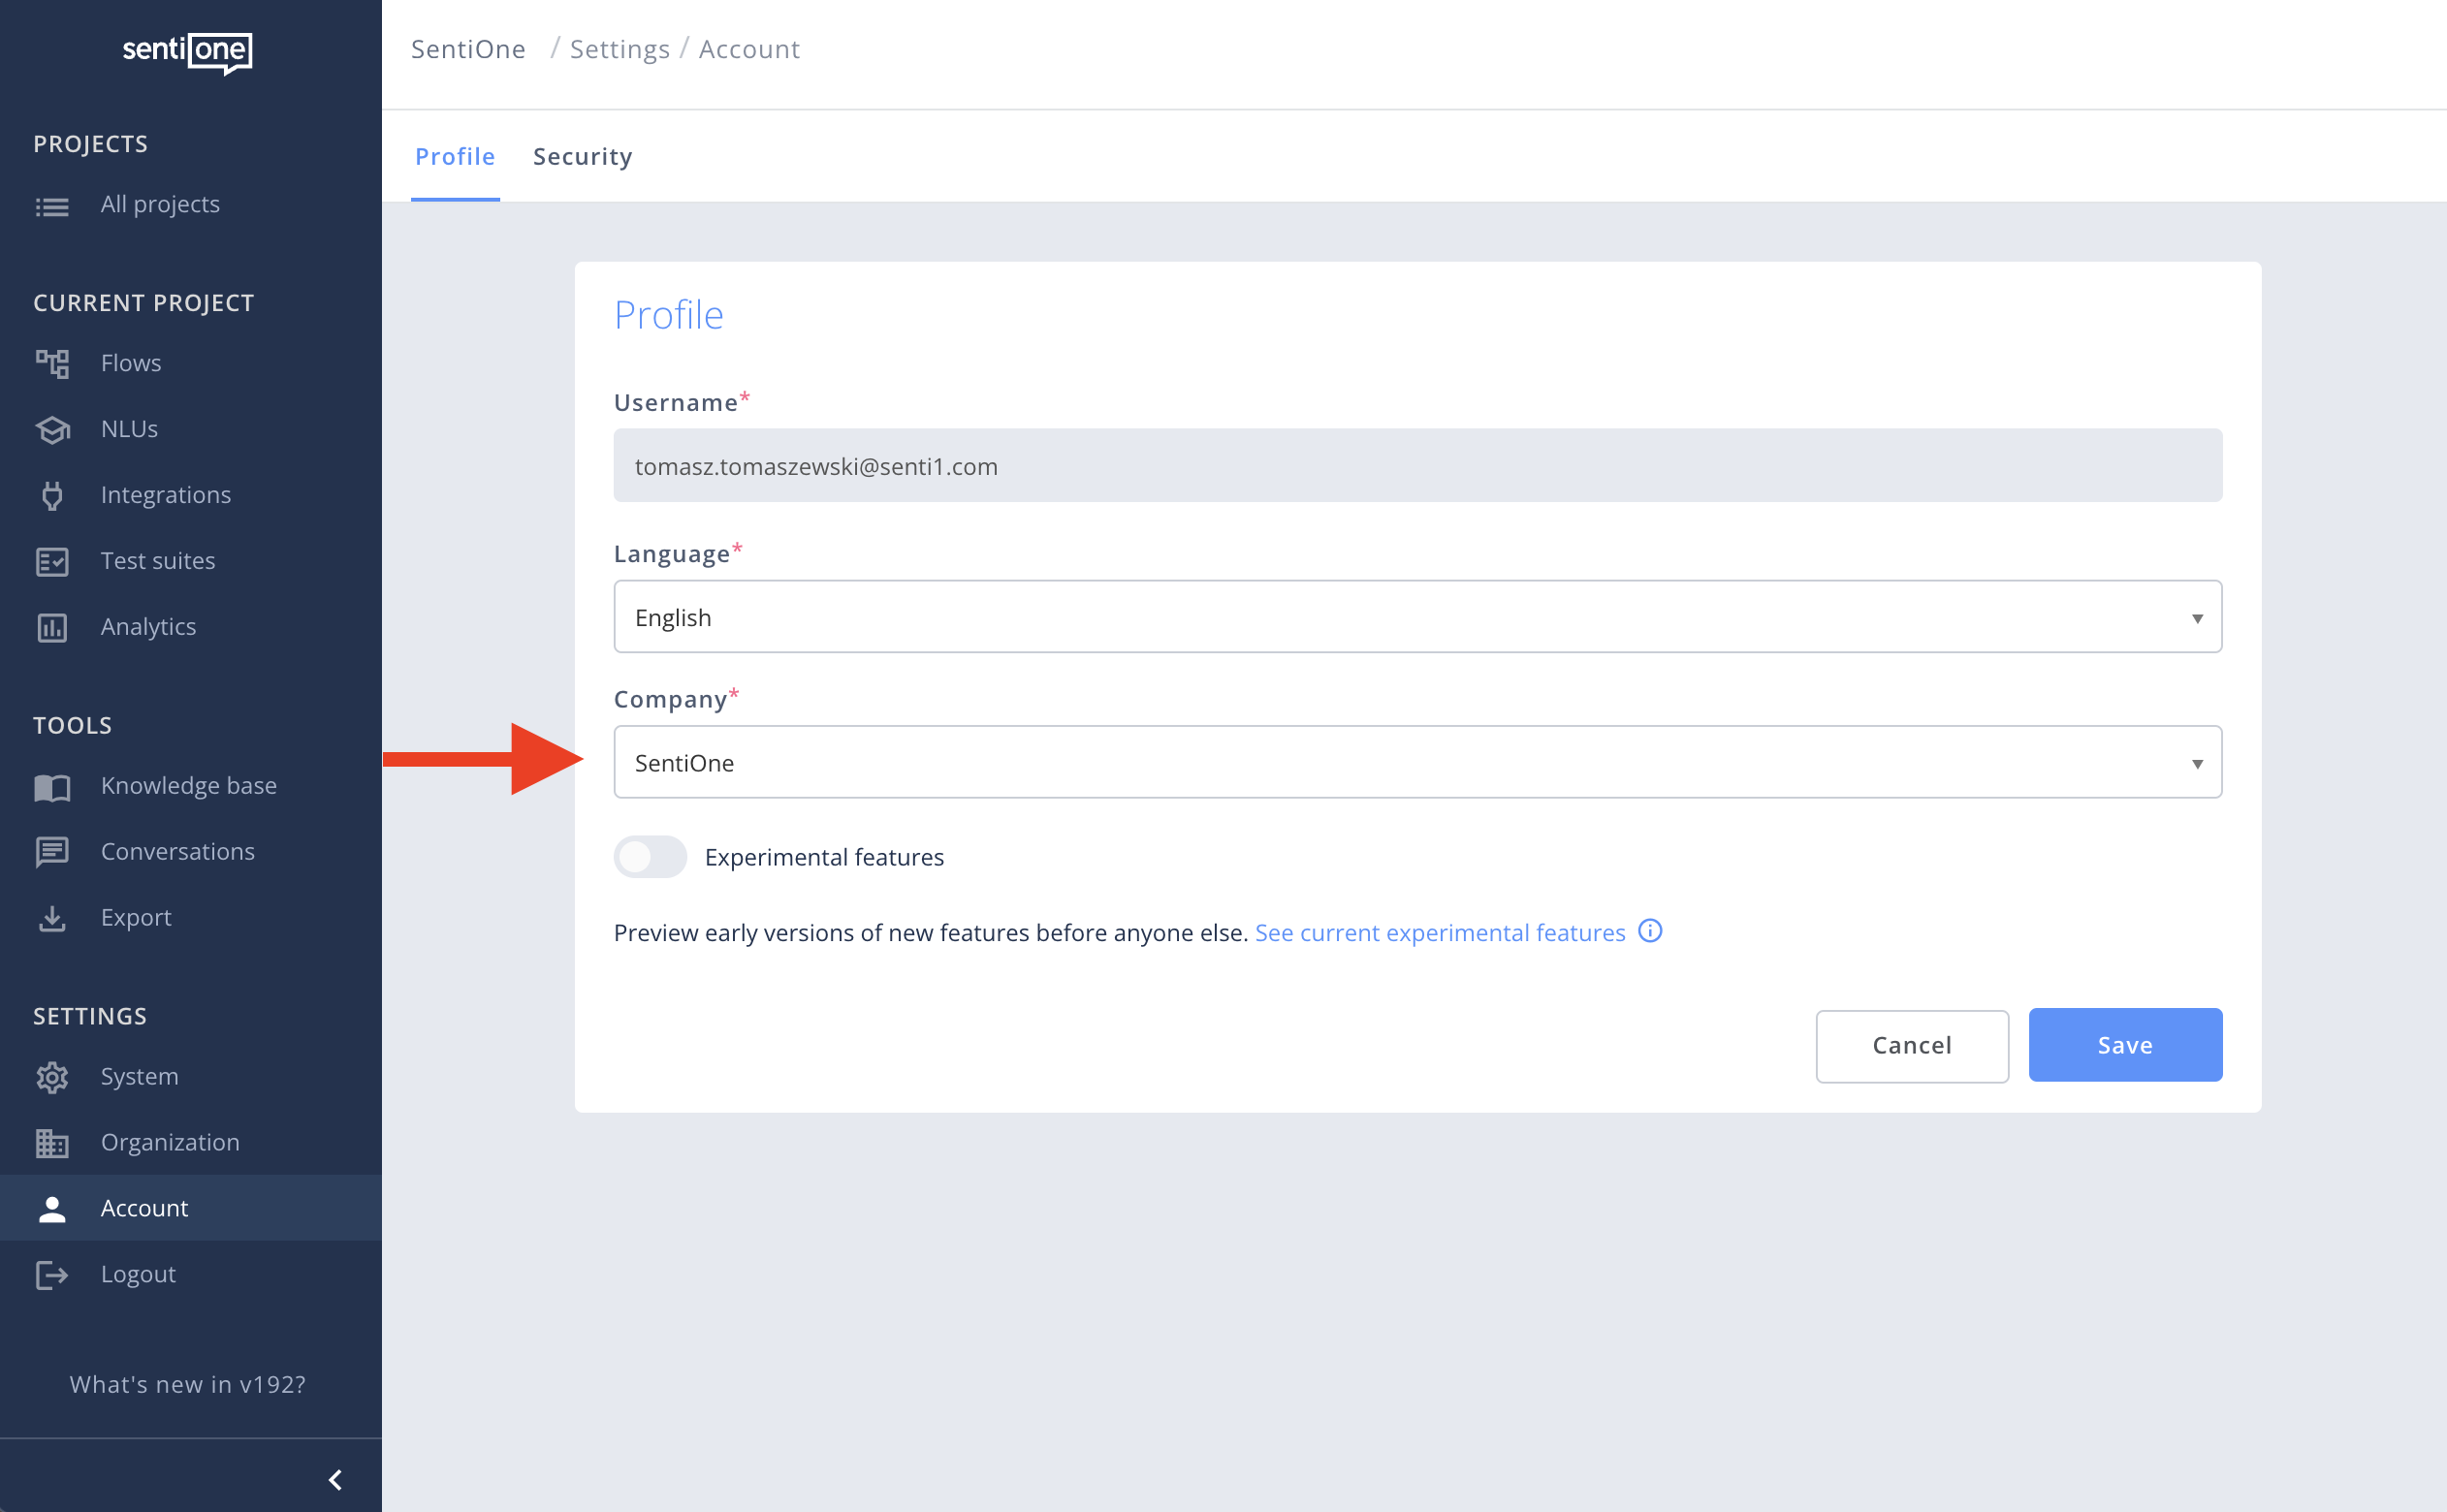The width and height of the screenshot is (2447, 1512).
Task: Switch to the Security tab
Action: [x=582, y=157]
